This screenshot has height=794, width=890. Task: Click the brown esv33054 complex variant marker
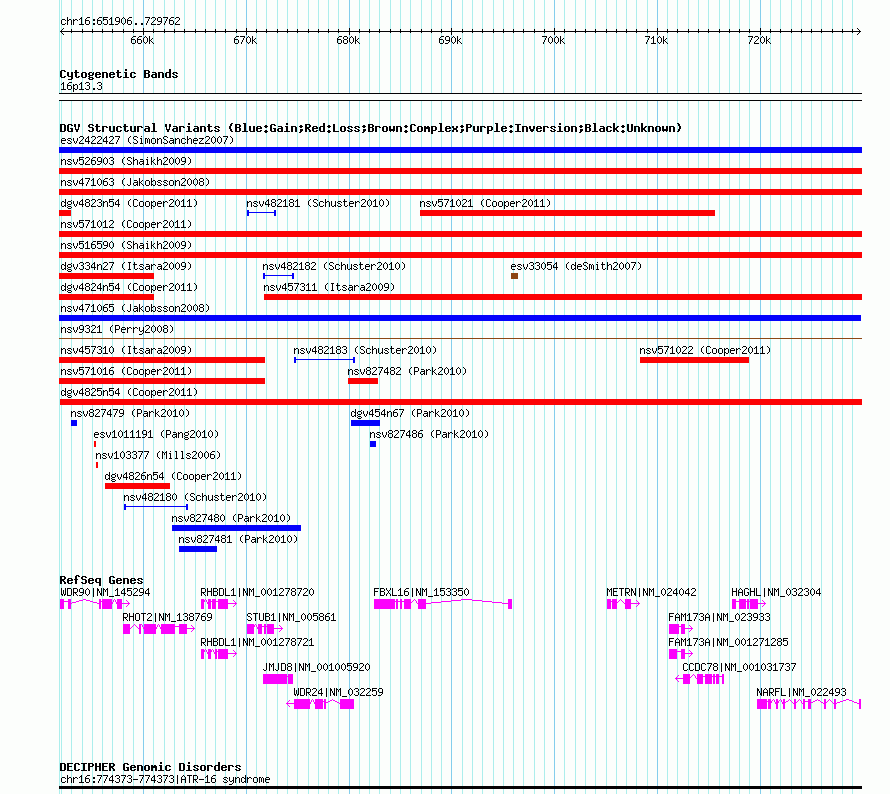pyautogui.click(x=514, y=276)
